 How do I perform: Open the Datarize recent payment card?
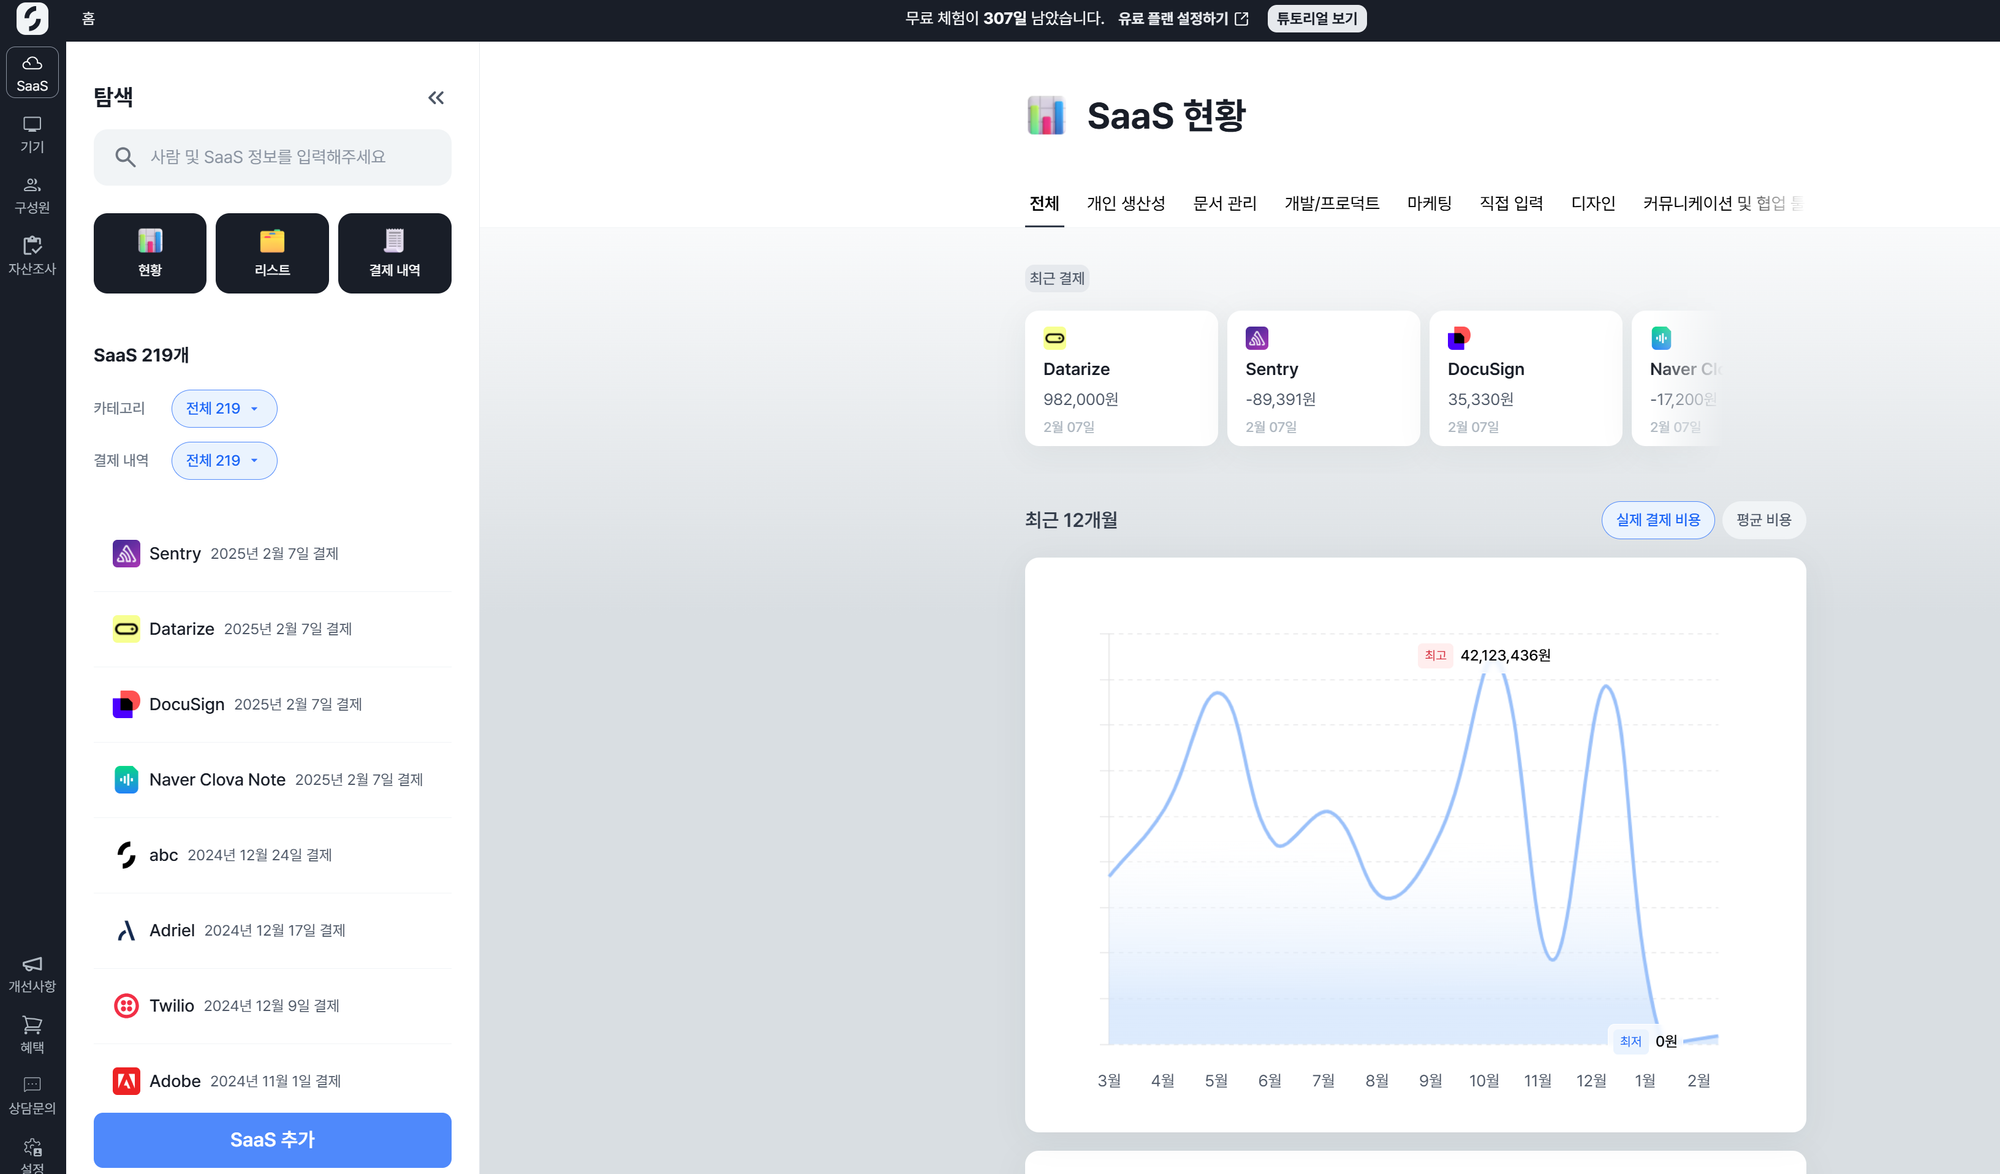(x=1120, y=379)
